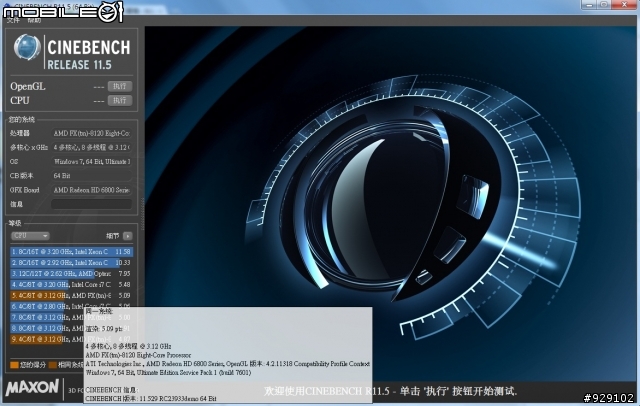Select ranking row 1, Intel Xeon 11.58
Image resolution: width=640 pixels, height=406 pixels.
(x=71, y=252)
